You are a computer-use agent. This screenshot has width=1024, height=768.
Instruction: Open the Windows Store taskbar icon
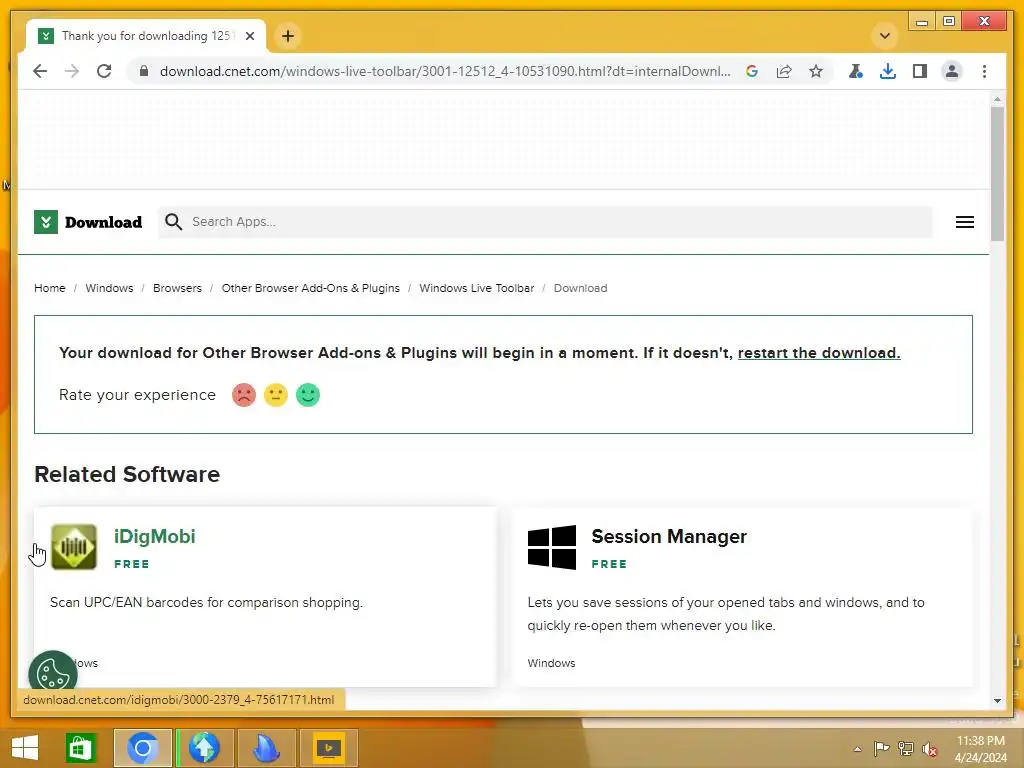tap(80, 748)
